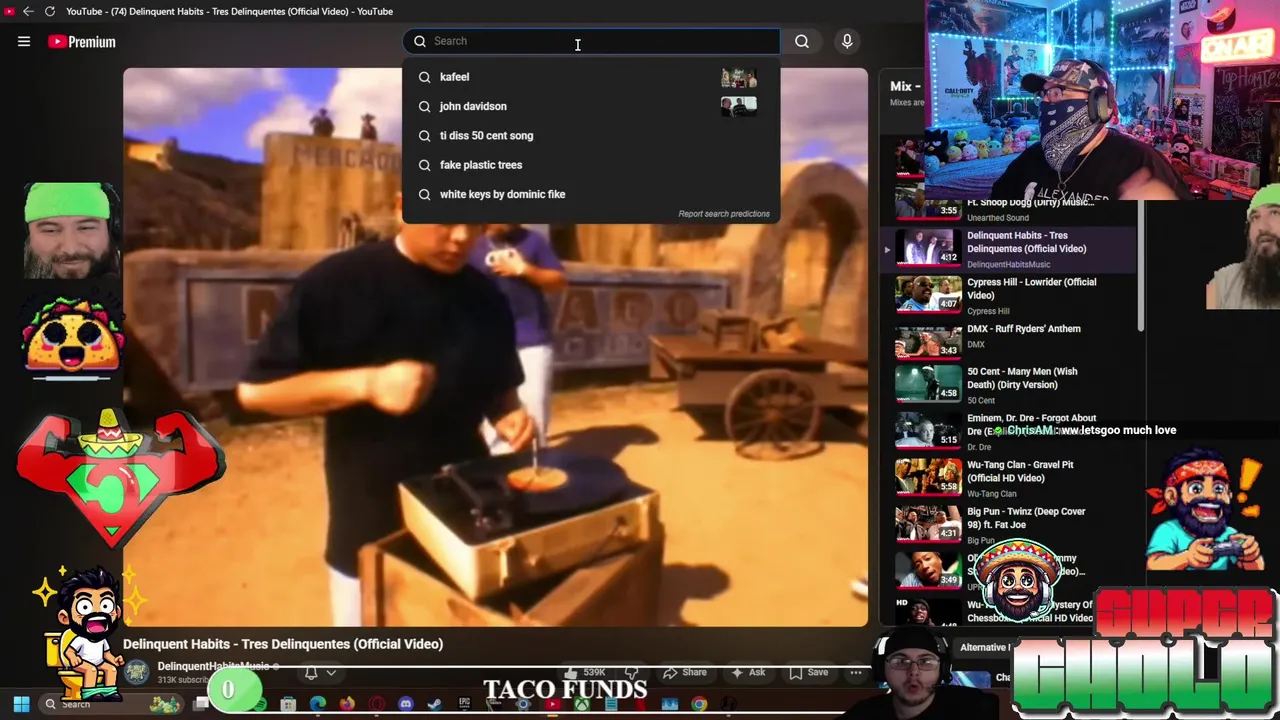Image resolution: width=1280 pixels, height=720 pixels.
Task: Open Microsoft Edge from the taskbar
Action: (318, 704)
